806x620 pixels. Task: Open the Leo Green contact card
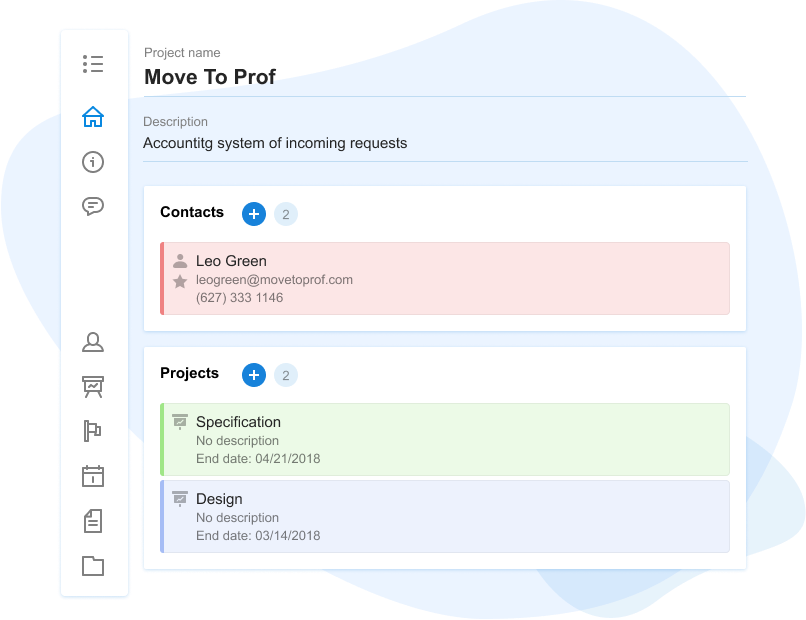[x=450, y=279]
